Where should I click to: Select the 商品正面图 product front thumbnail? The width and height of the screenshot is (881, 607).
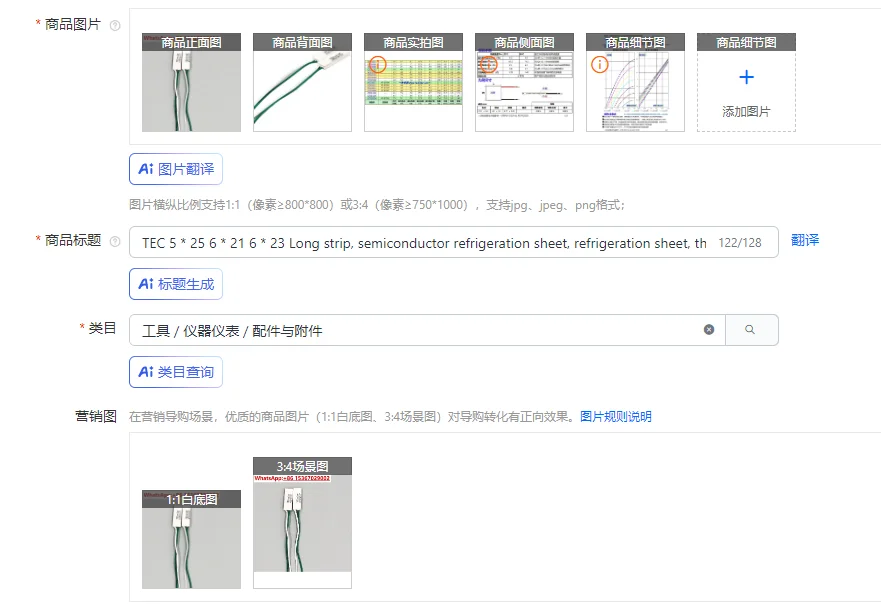[191, 83]
